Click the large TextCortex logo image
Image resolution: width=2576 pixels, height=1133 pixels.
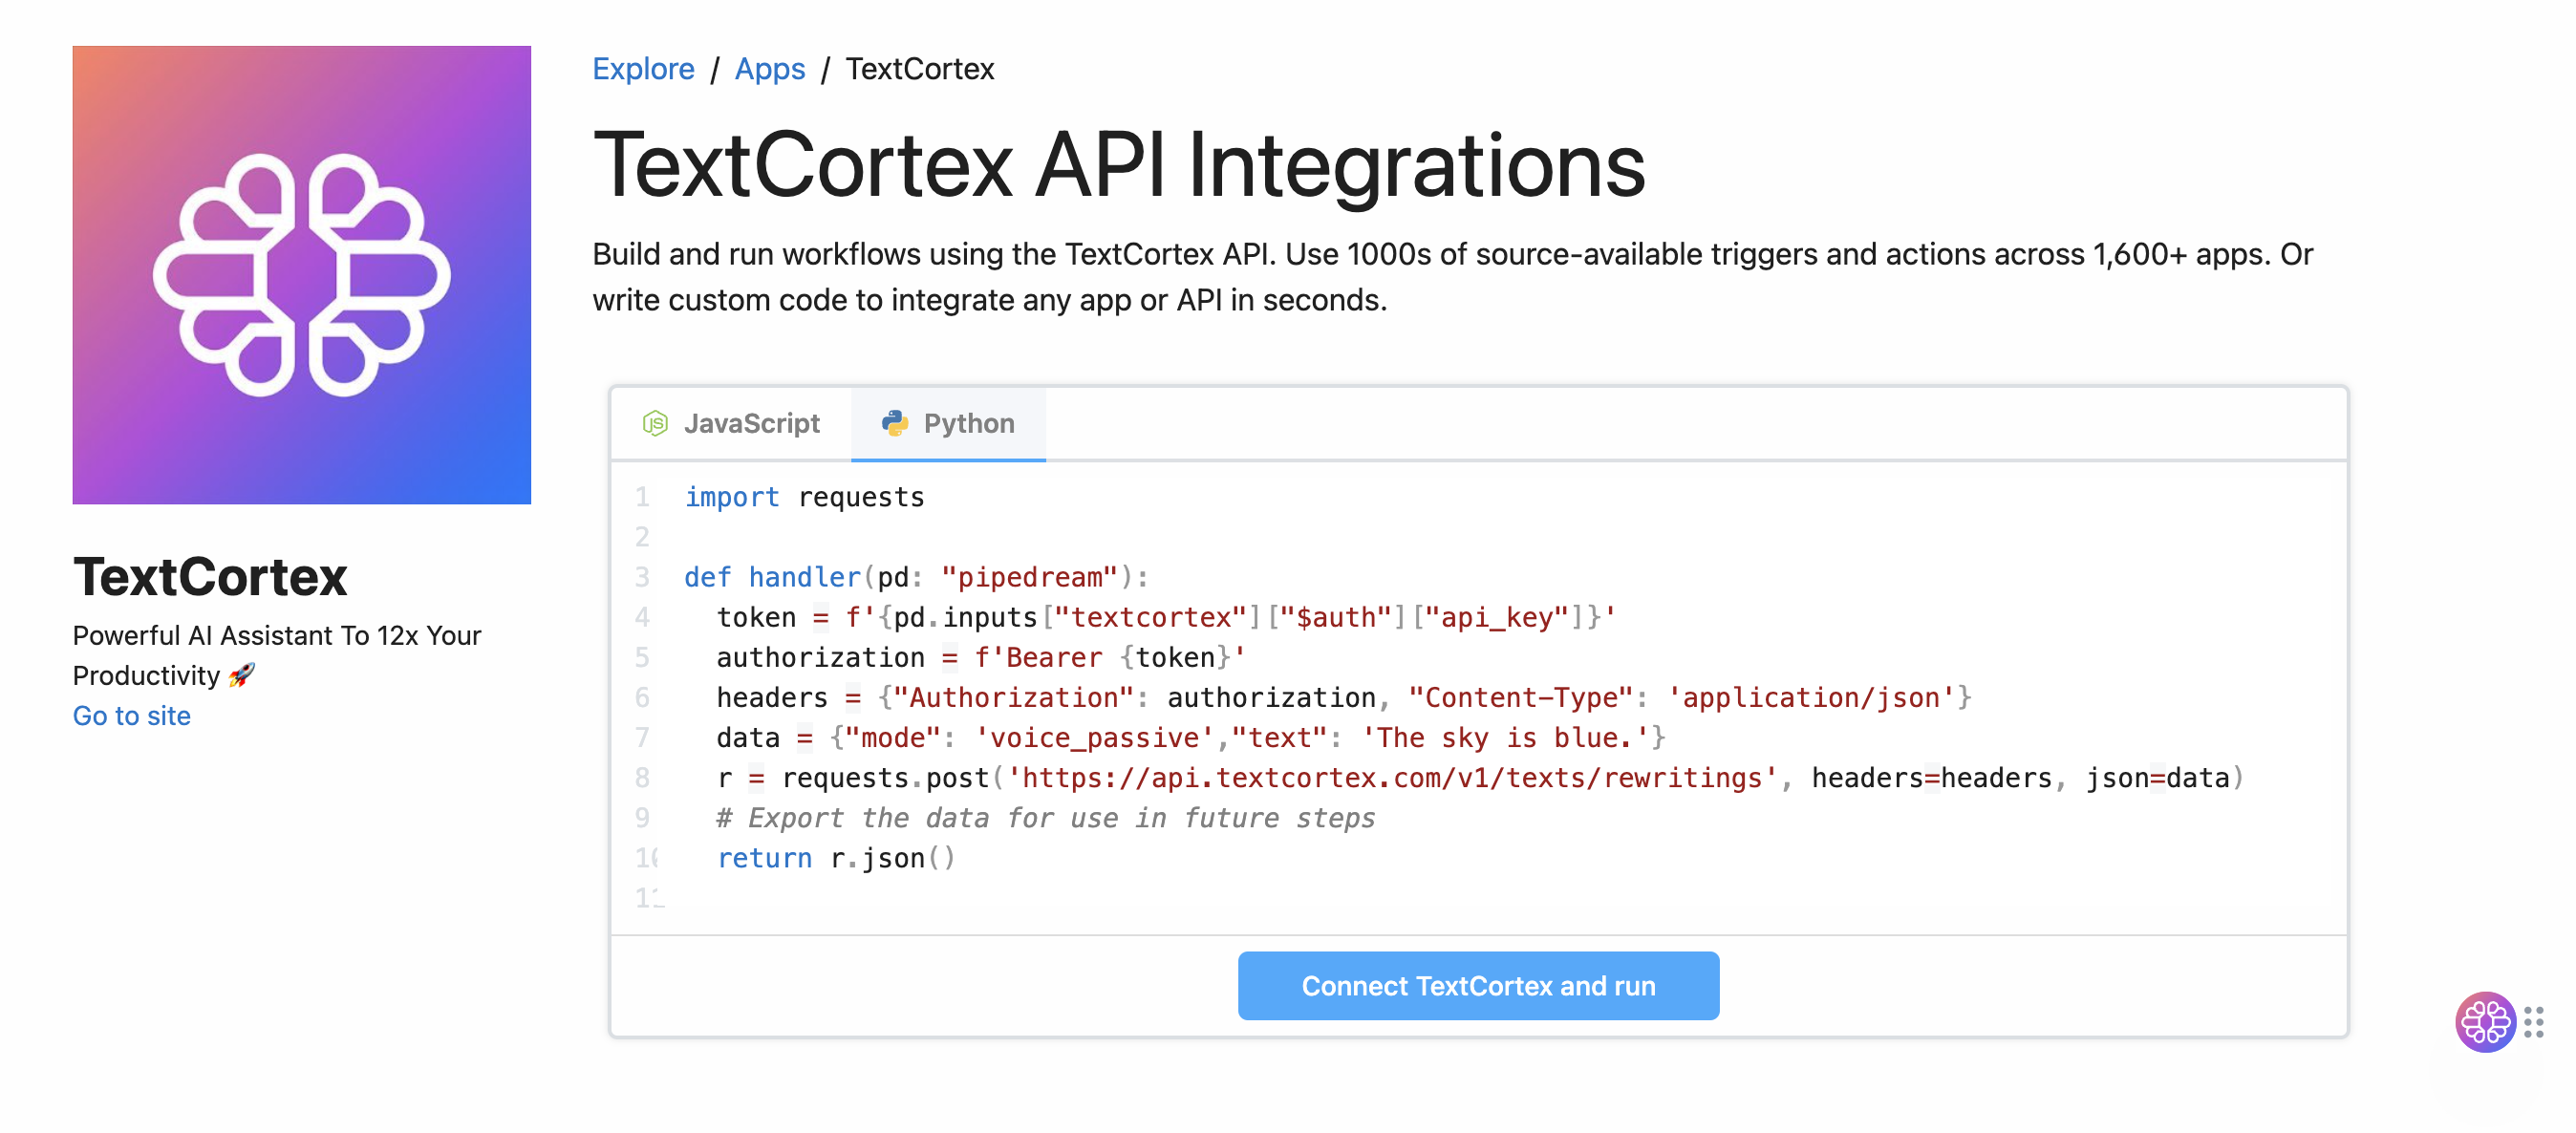(x=301, y=274)
